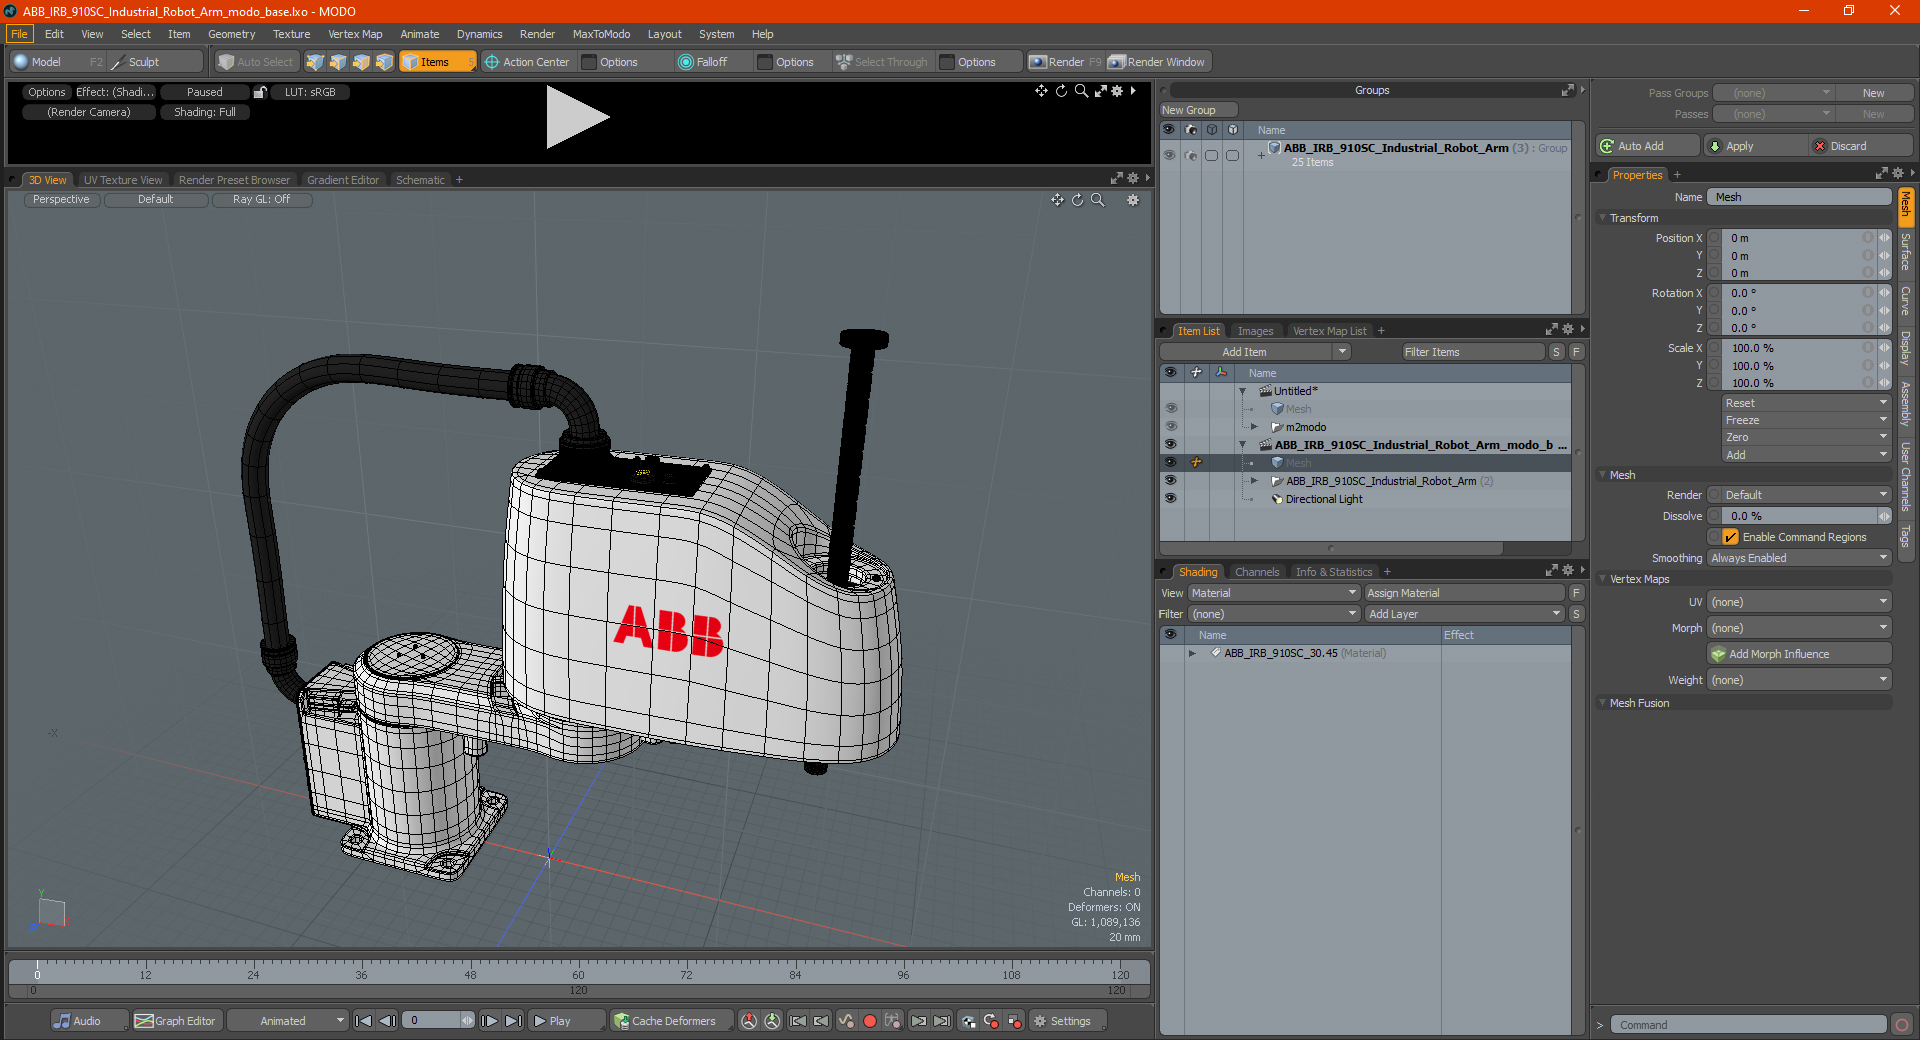Toggle the Falloff Options checkbox
Viewport: 1920px width, 1040px height.
coord(765,62)
